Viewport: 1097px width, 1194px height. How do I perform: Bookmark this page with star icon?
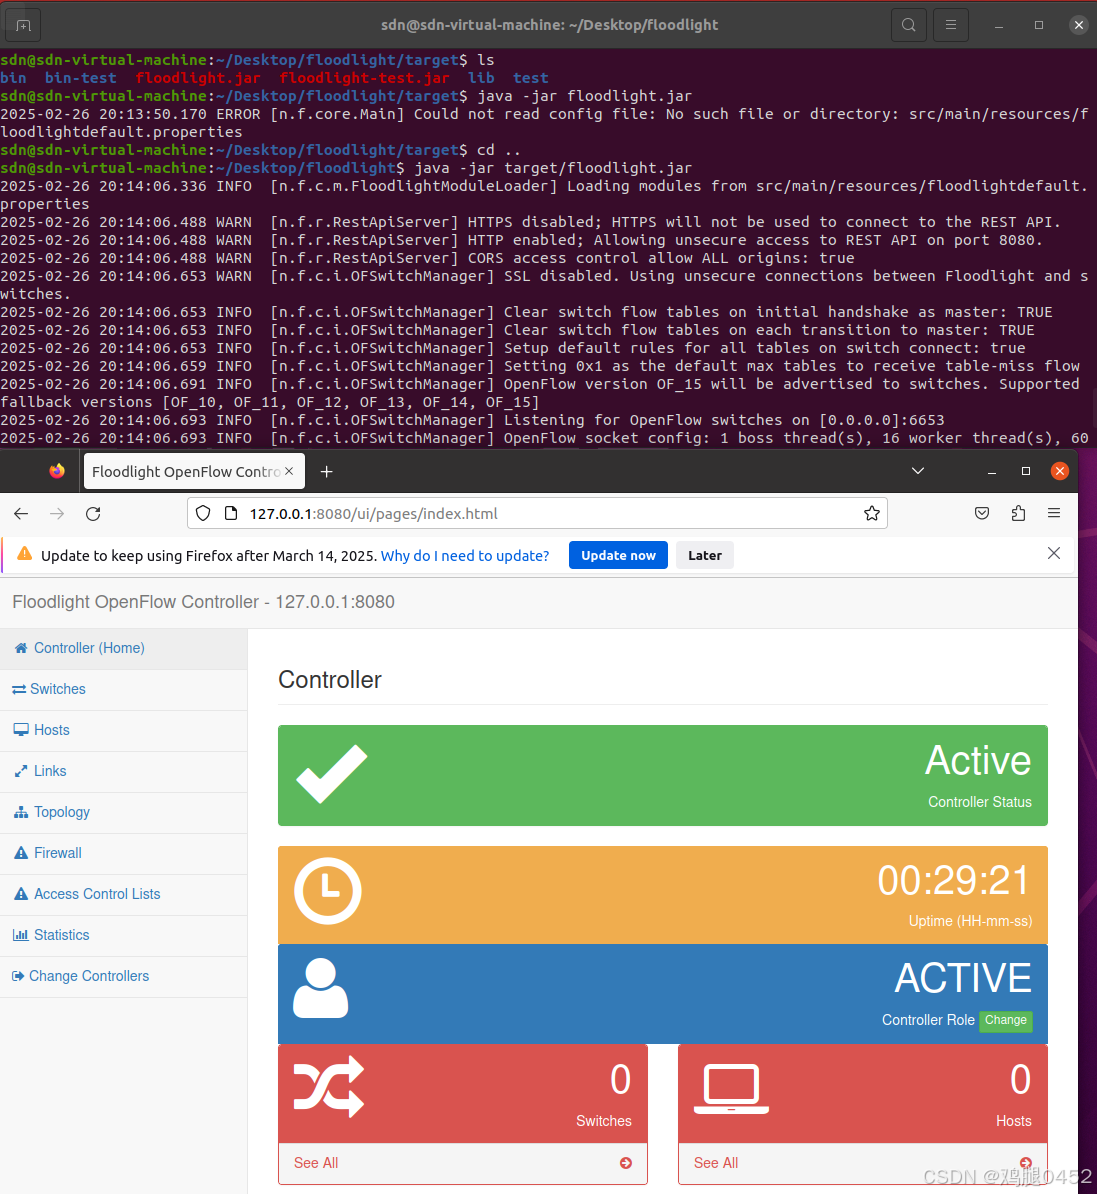(x=872, y=513)
